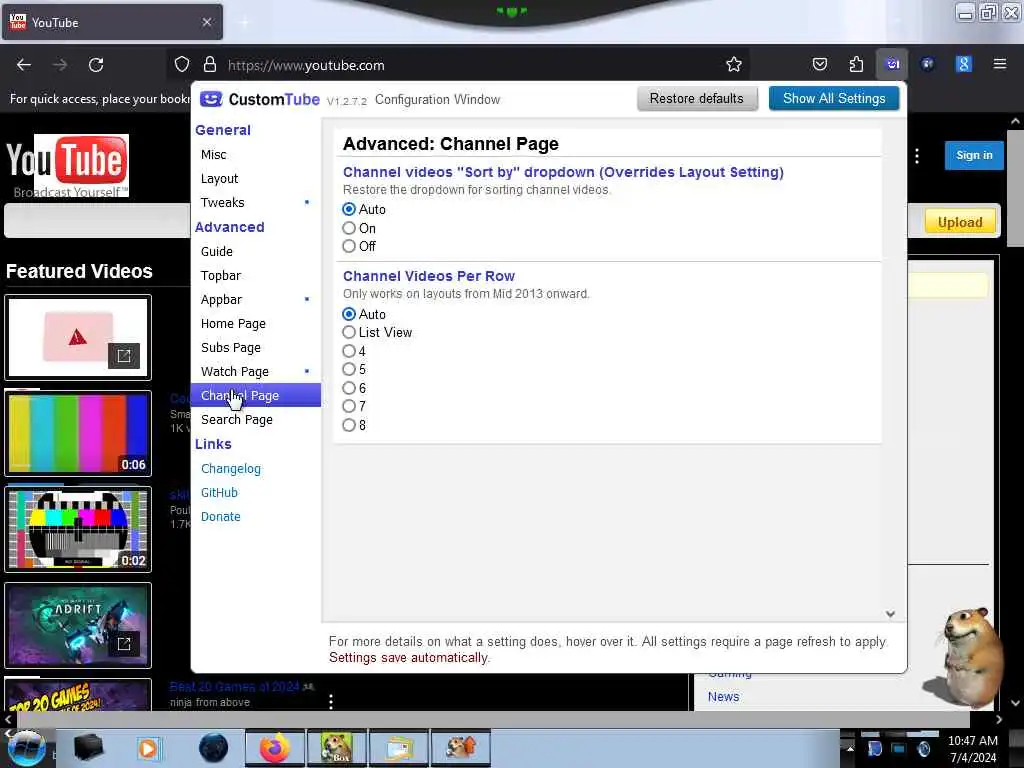Select 6 videos per row
Screen dimensions: 1024x768
pyautogui.click(x=349, y=388)
